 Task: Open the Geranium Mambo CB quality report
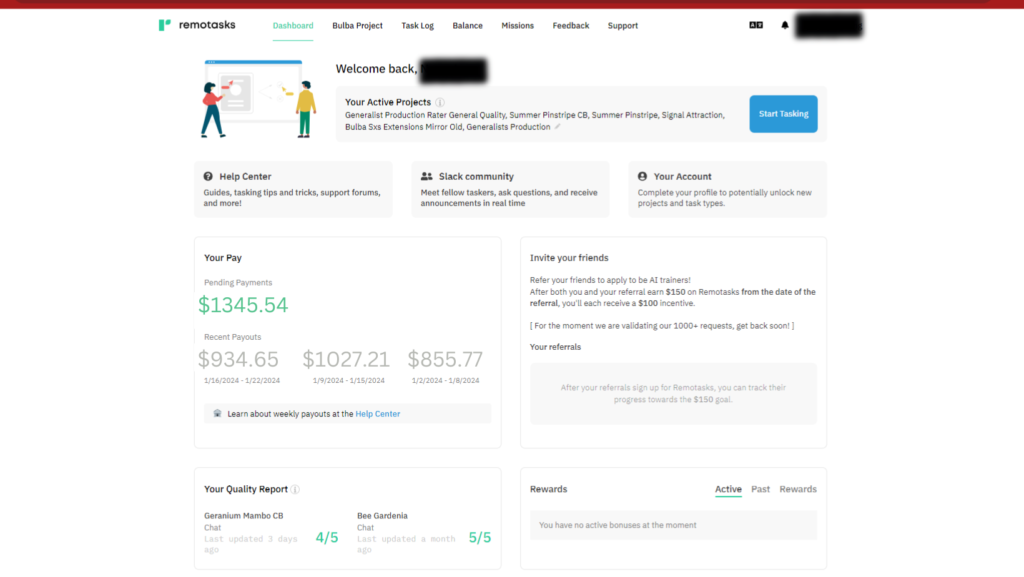243,516
